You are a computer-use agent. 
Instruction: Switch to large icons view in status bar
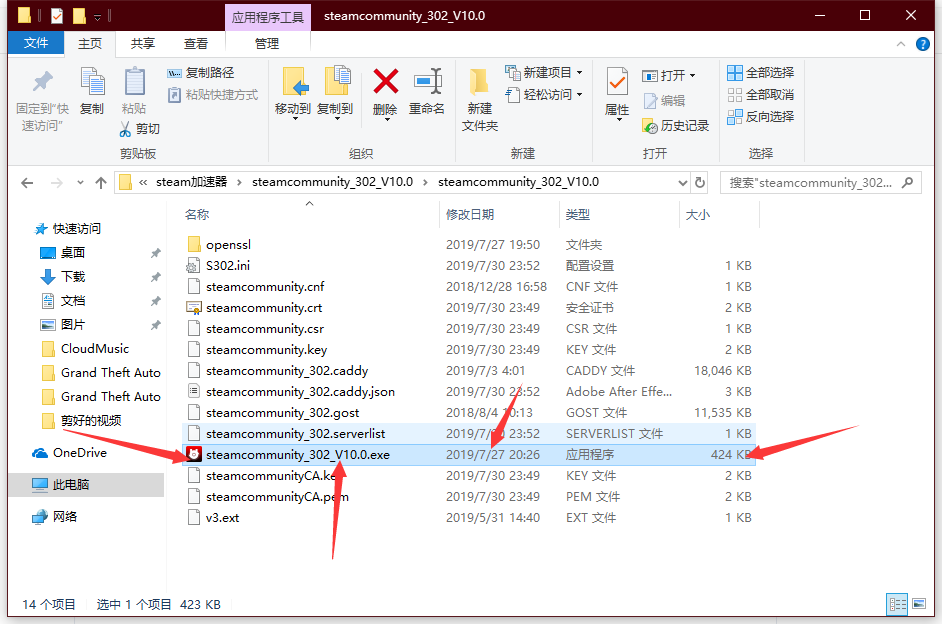919,604
